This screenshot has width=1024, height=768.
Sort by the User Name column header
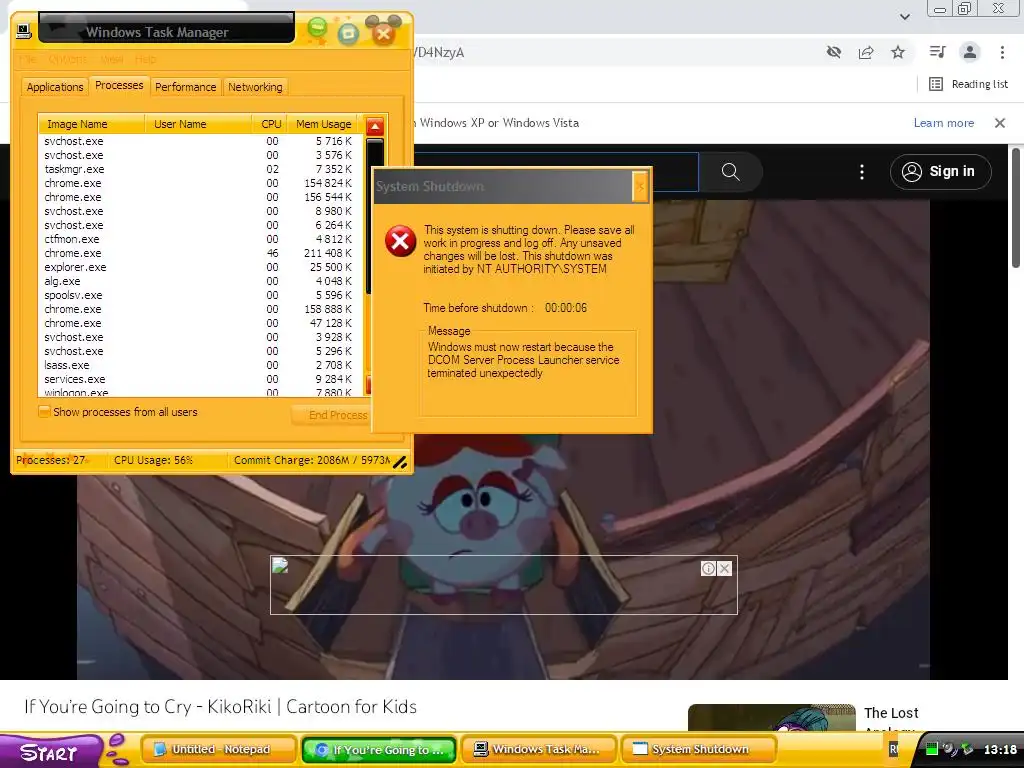[x=199, y=124]
